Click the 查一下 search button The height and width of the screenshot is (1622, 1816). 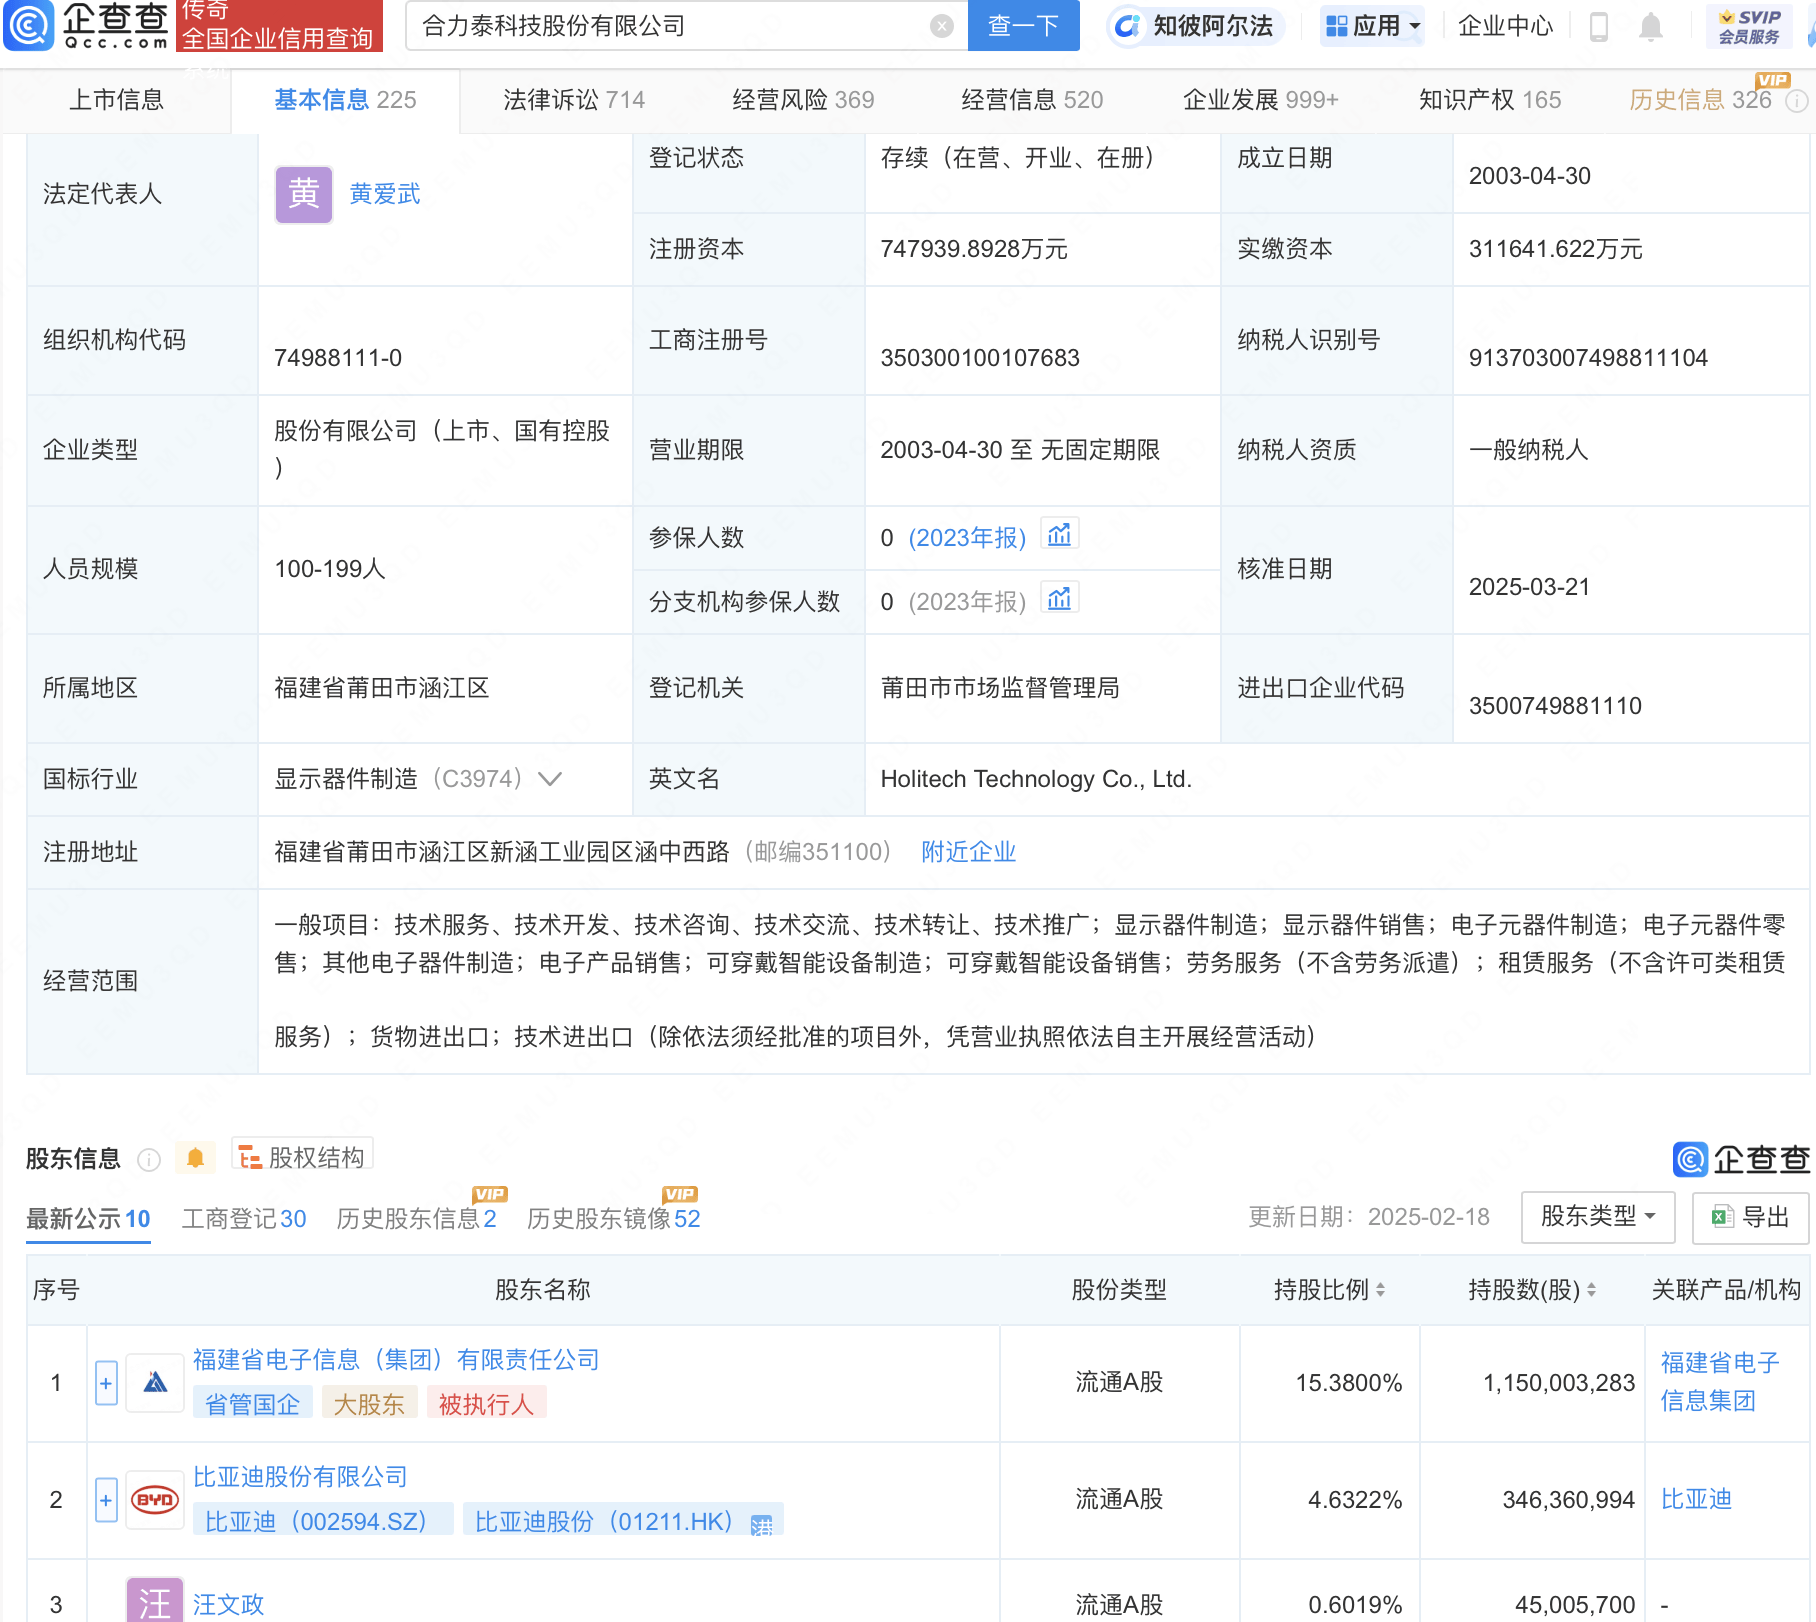1023,26
